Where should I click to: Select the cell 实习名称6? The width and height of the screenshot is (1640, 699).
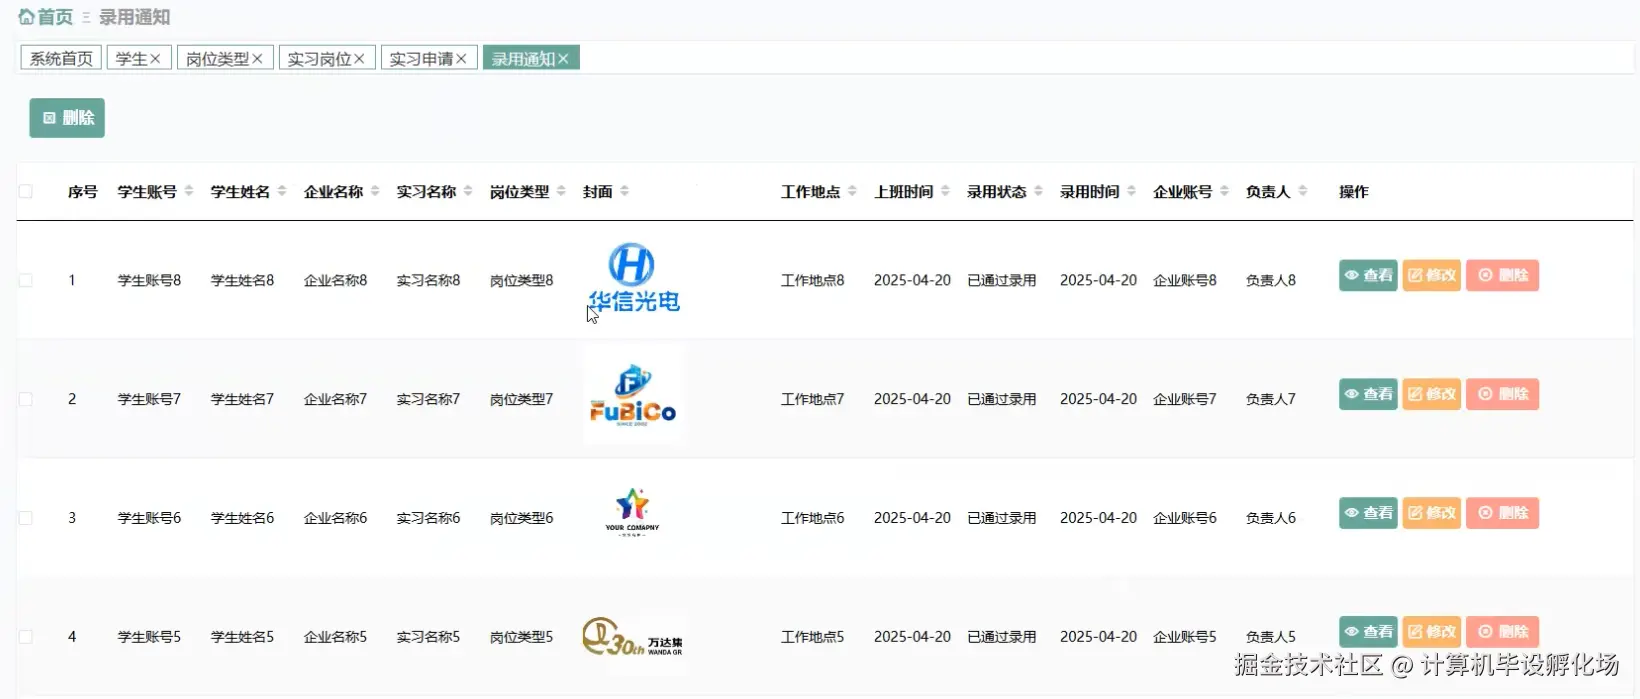[x=428, y=518]
